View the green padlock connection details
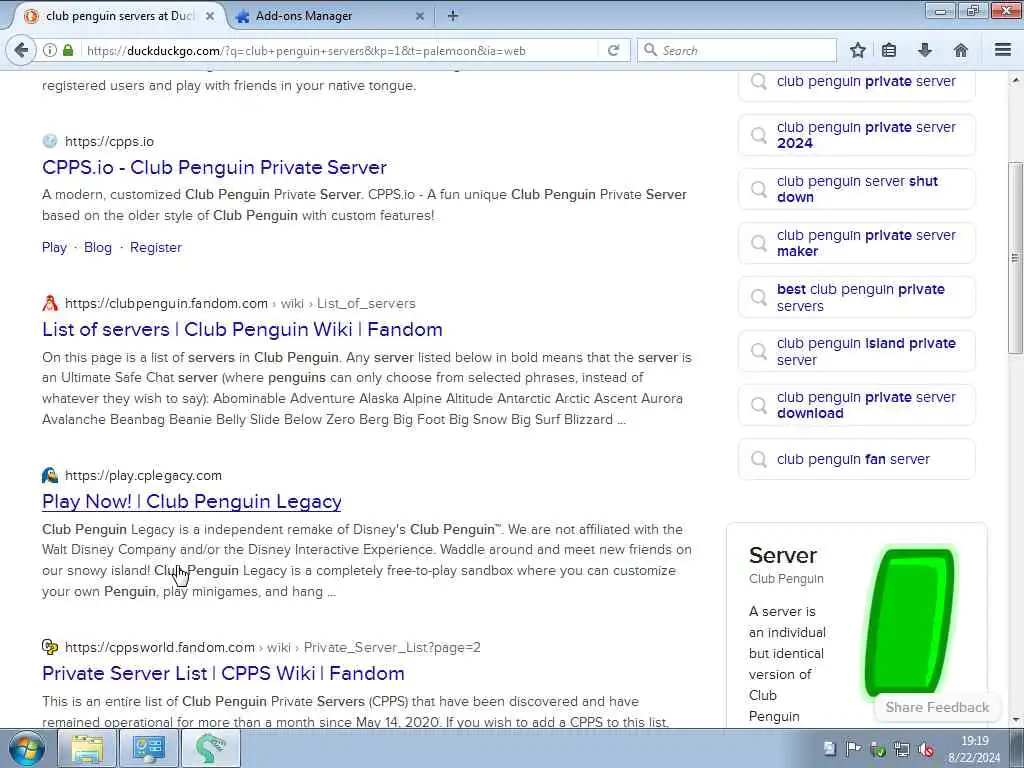1024x768 pixels. [68, 50]
